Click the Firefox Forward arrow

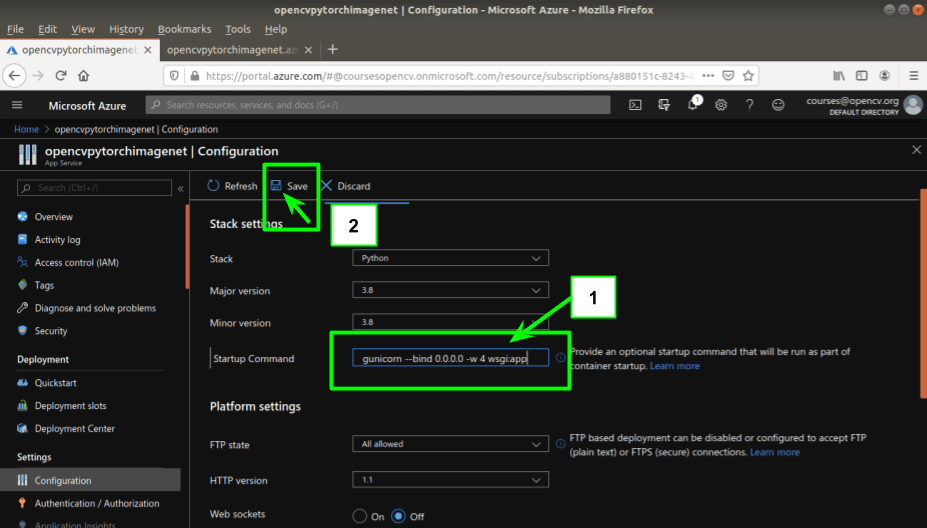pyautogui.click(x=38, y=76)
